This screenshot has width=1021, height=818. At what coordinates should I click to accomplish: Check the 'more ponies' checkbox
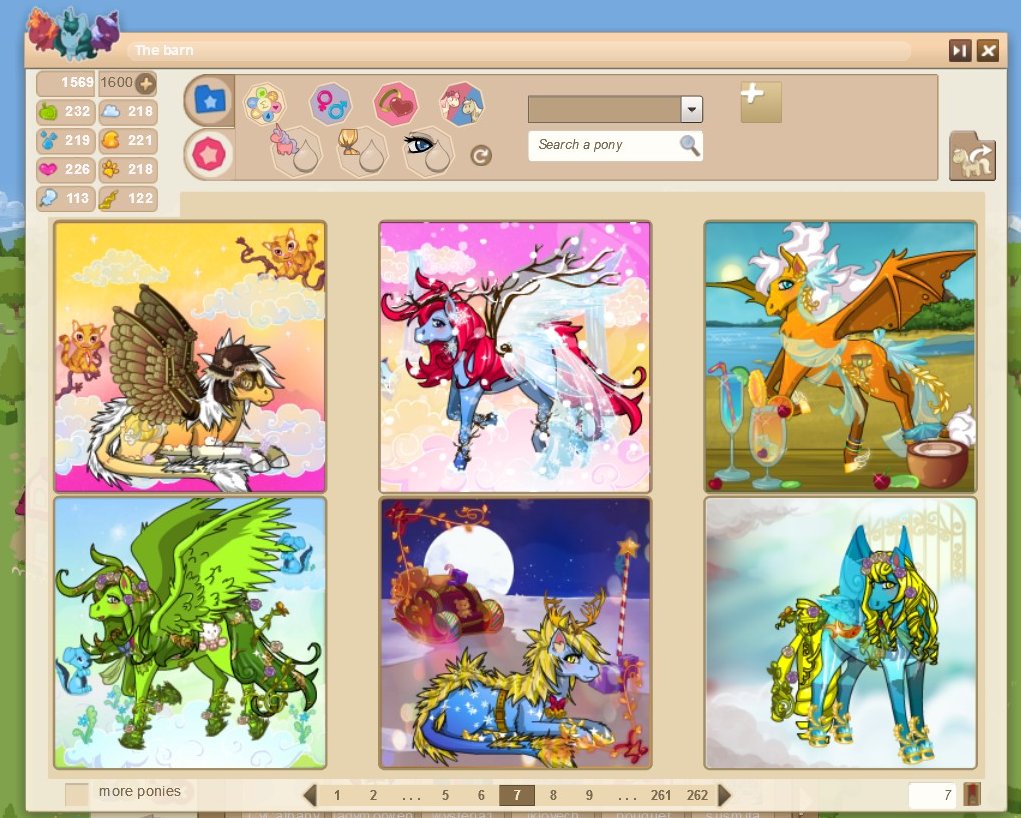point(76,793)
